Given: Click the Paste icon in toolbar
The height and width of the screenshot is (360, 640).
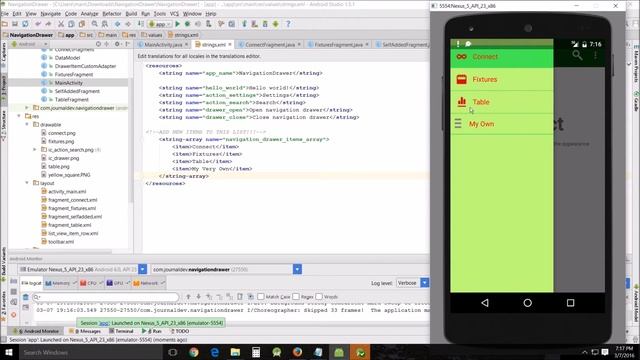Looking at the screenshot, I should 82,24.
